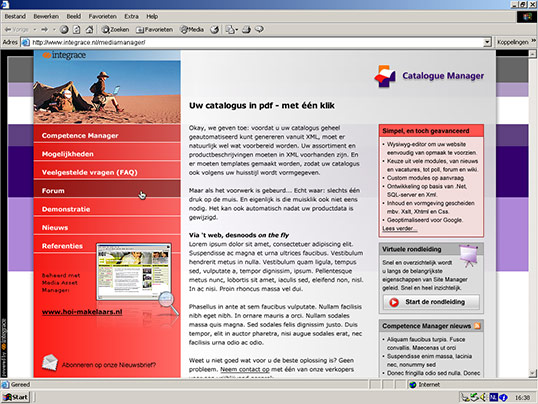The image size is (538, 404).
Task: Click the blue round system tray icon
Action: (503, 397)
